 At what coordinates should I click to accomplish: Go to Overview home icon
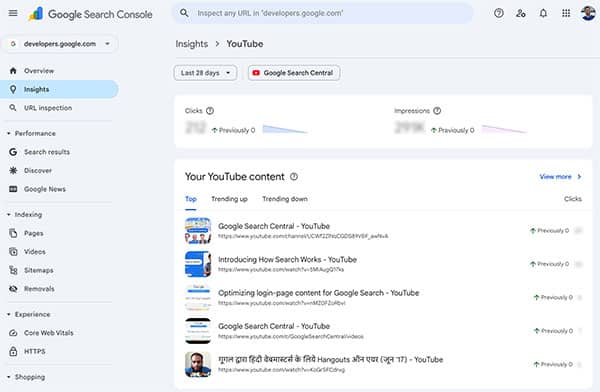click(x=13, y=71)
